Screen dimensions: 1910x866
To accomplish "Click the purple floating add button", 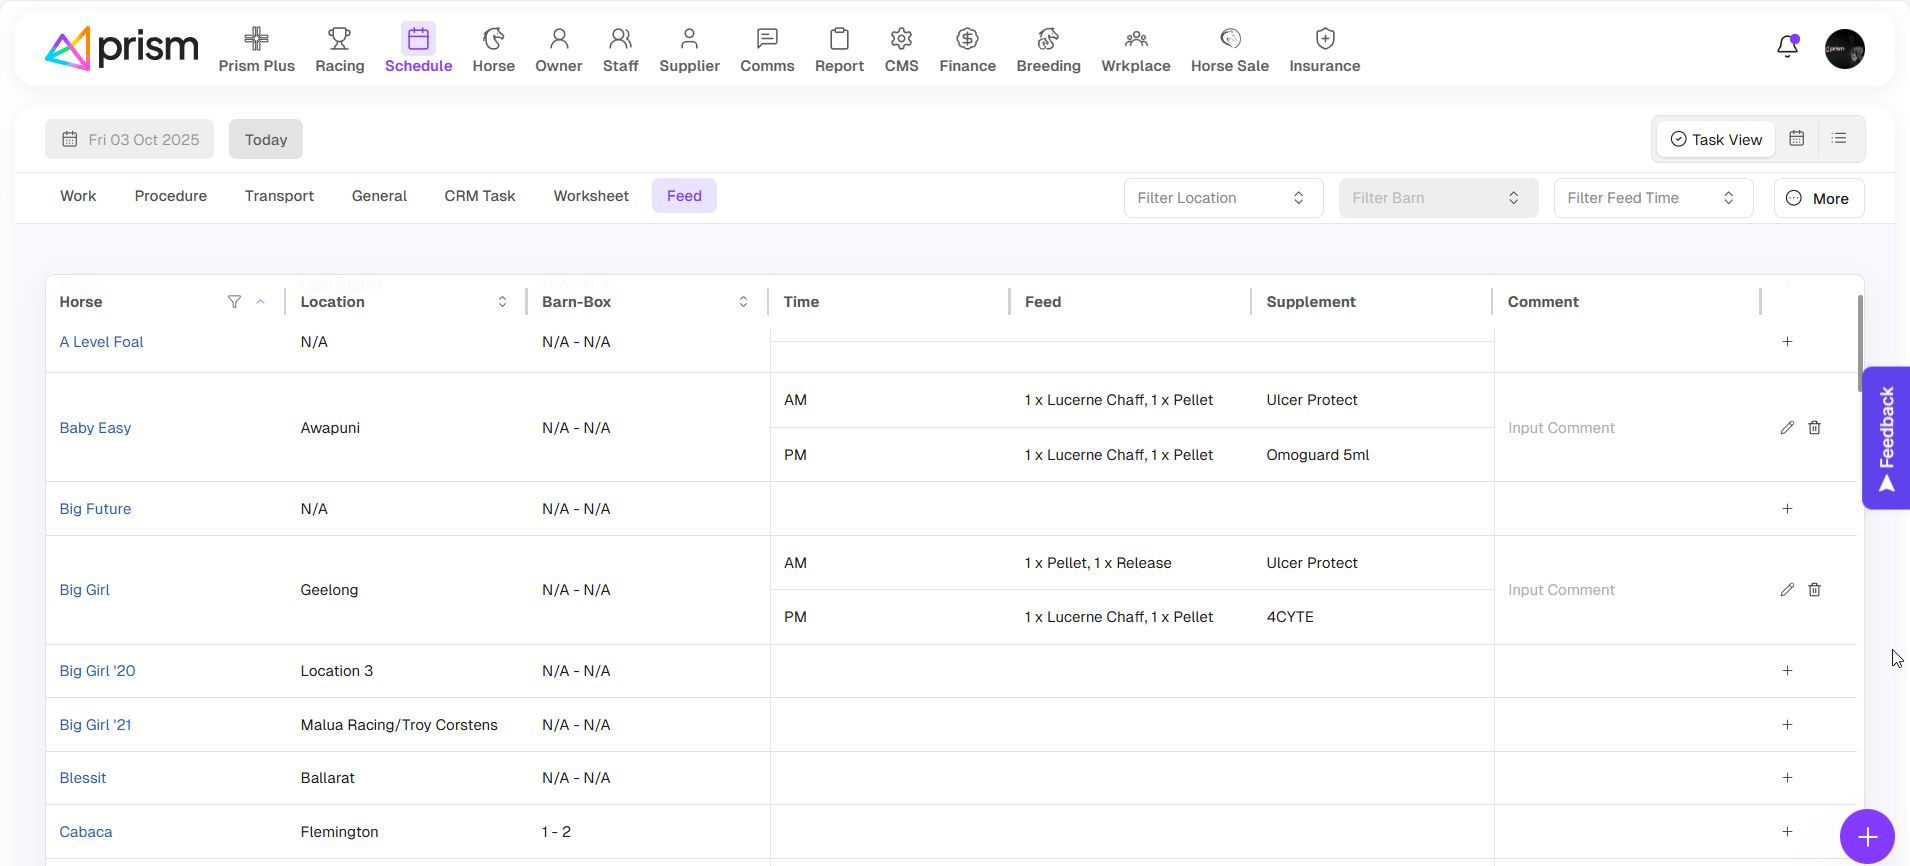I will pyautogui.click(x=1866, y=836).
